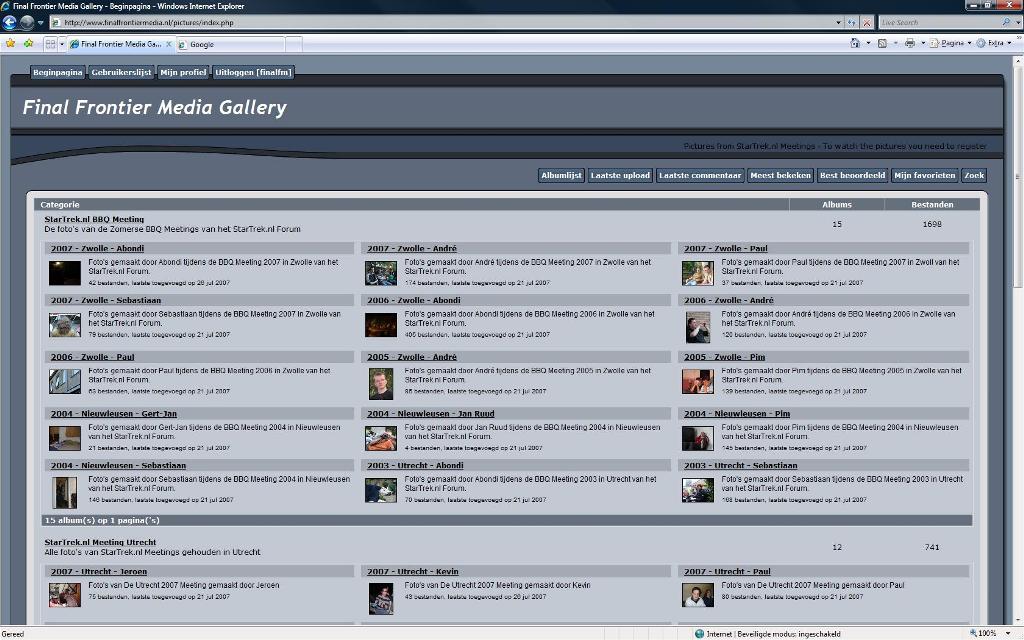This screenshot has height=640, width=1024.
Task: Close the Final Frontier Media Gallery tab
Action: [x=168, y=44]
